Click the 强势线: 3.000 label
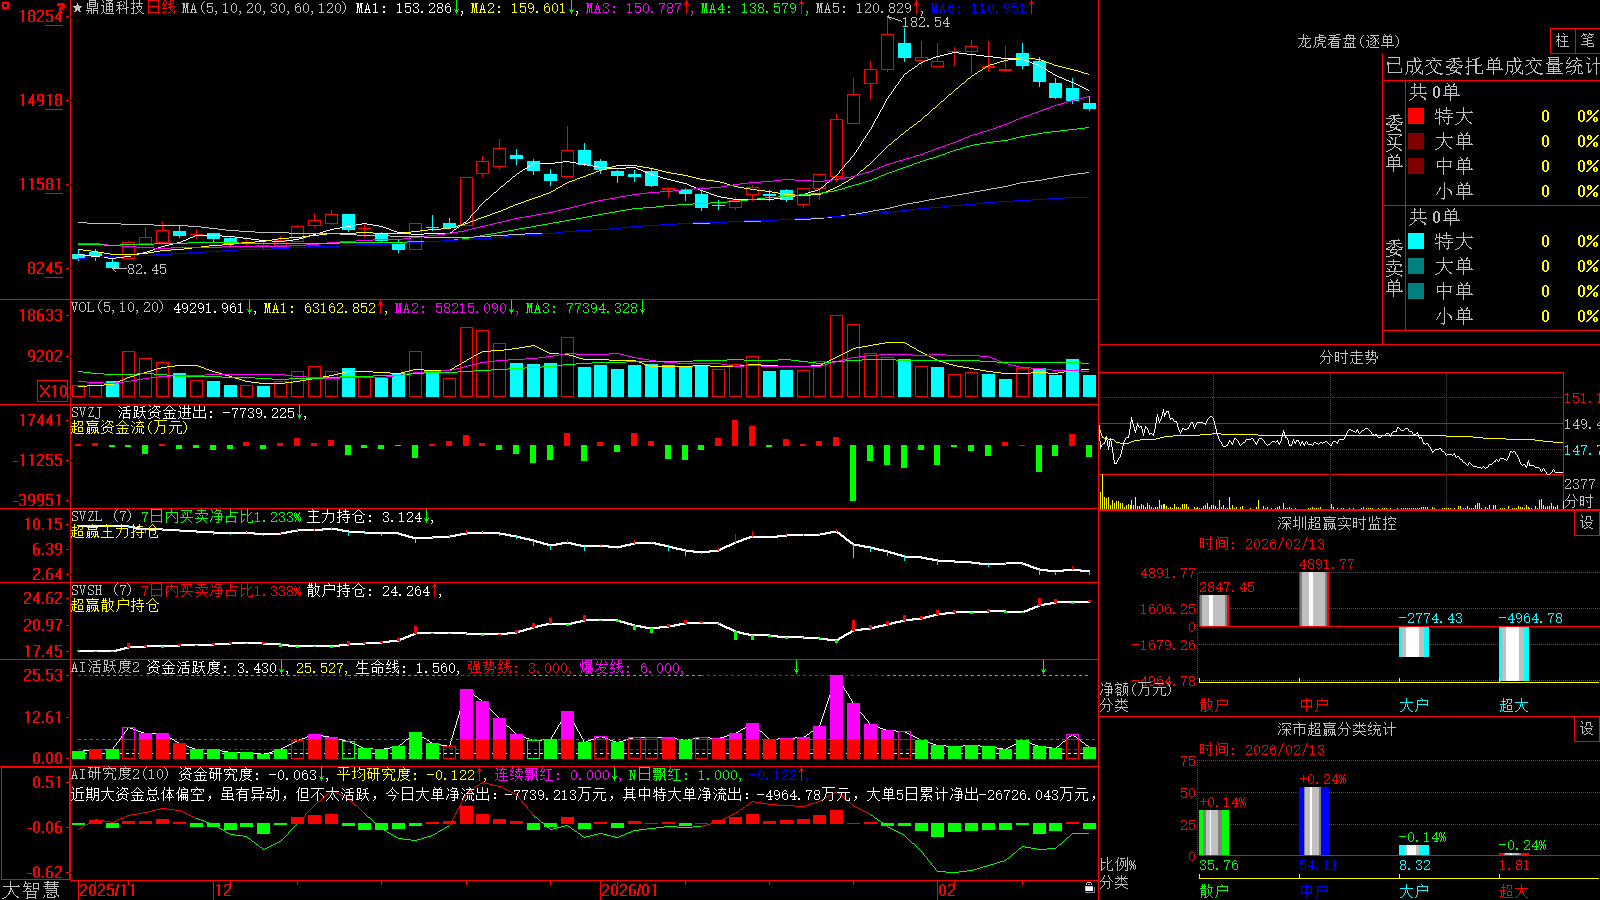Screen dimensions: 1600x900 pos(519,668)
